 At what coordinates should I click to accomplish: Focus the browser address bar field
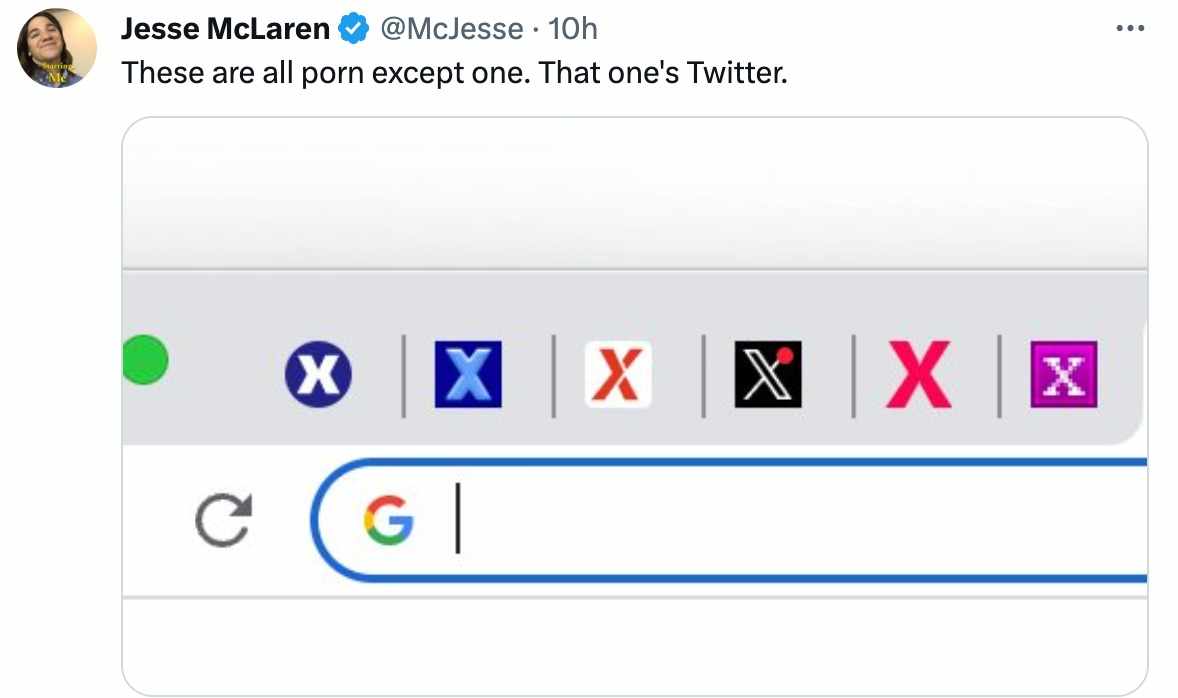click(780, 521)
